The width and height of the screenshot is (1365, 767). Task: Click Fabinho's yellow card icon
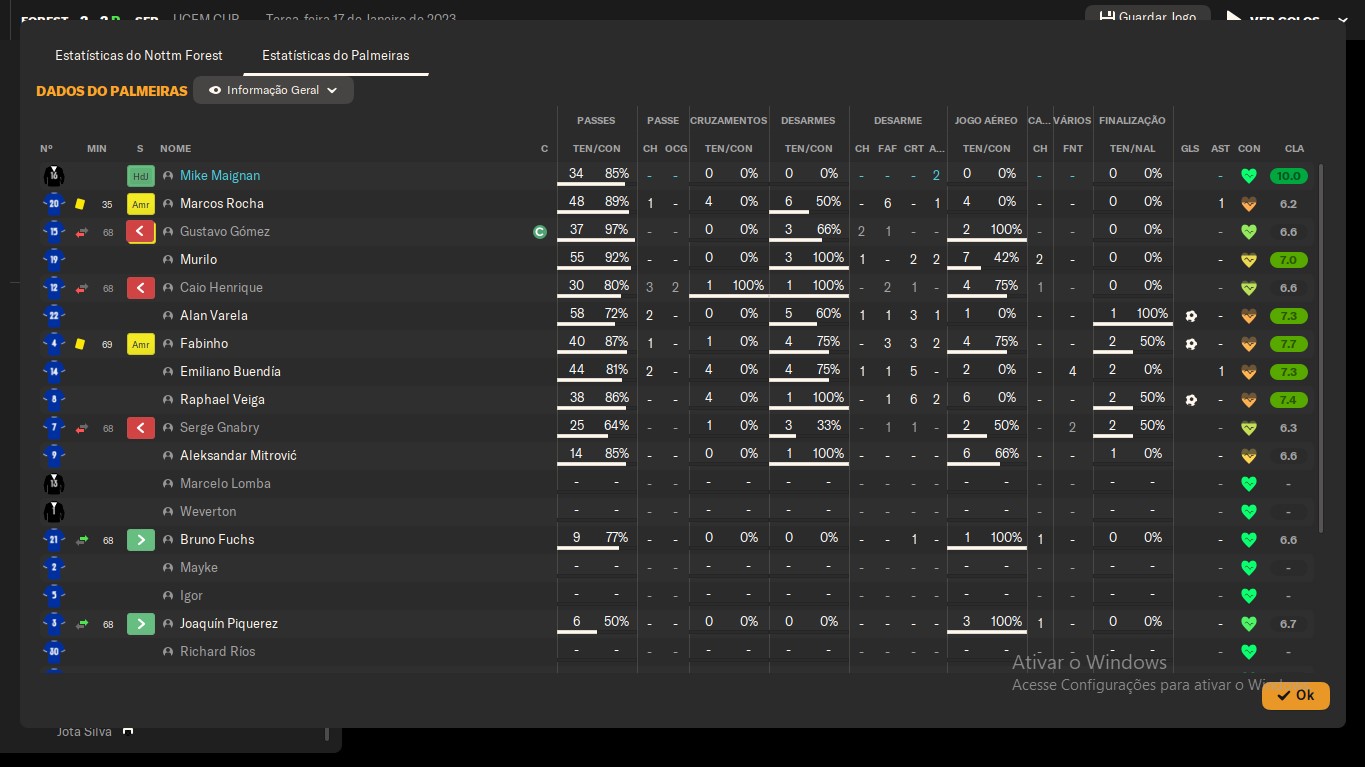(x=80, y=344)
